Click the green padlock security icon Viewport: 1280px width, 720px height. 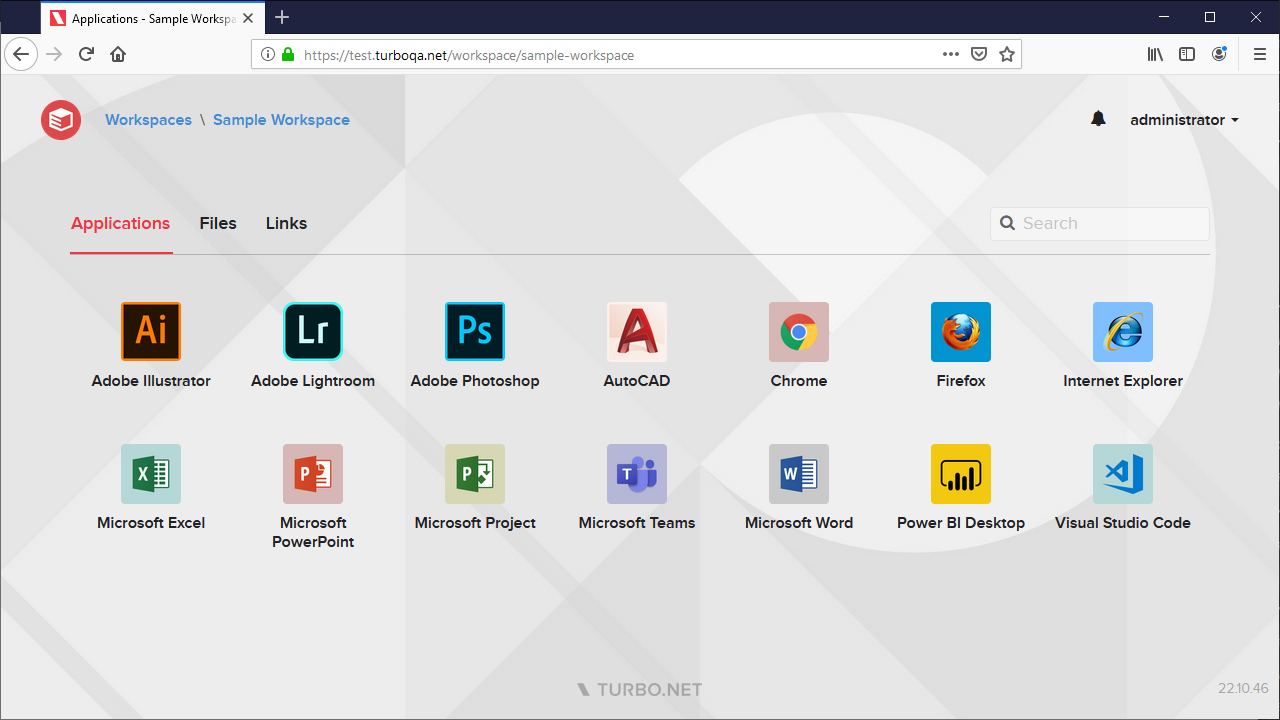coord(288,55)
